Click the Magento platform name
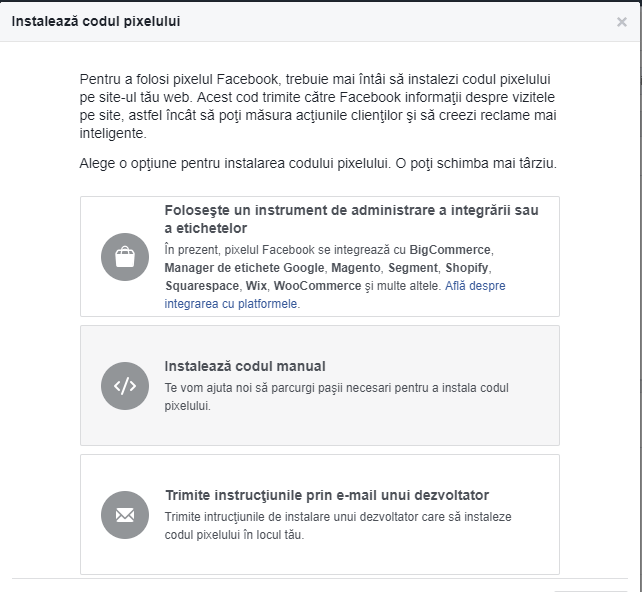The image size is (642, 592). [x=356, y=268]
